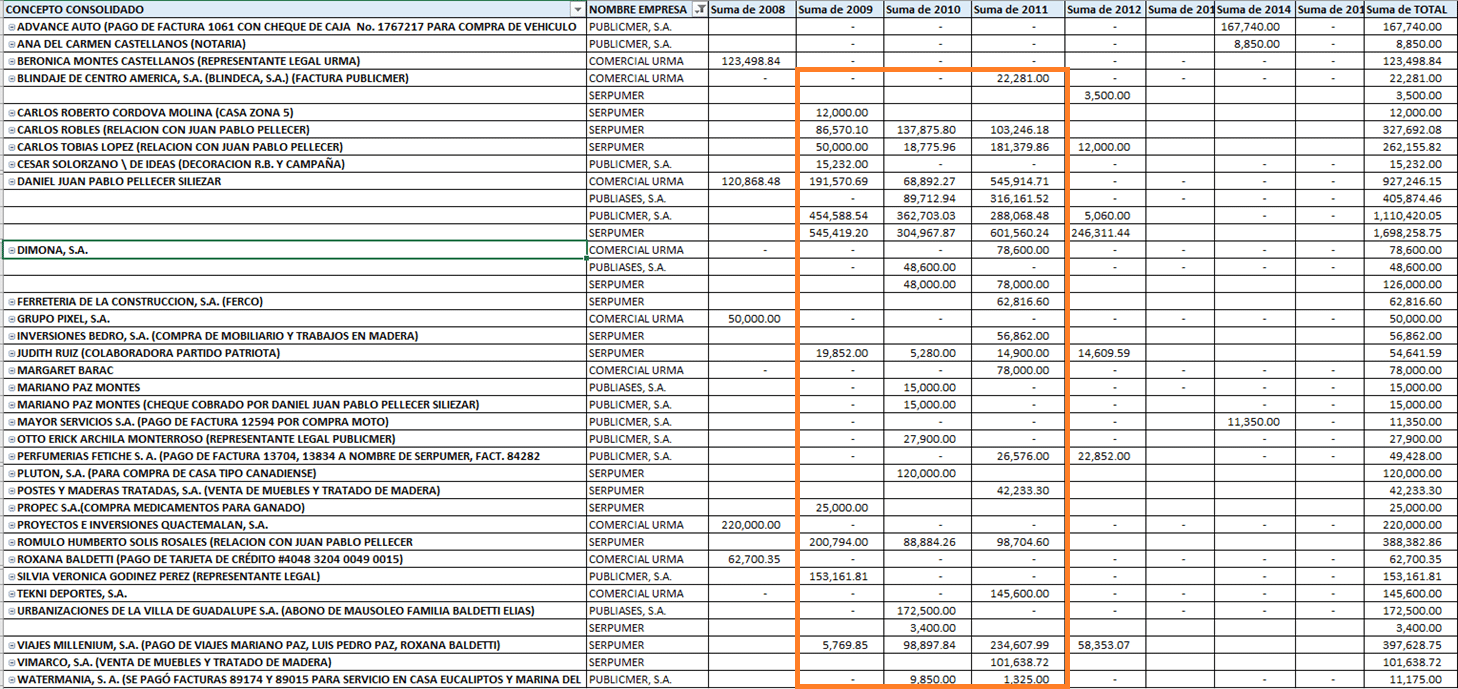The width and height of the screenshot is (1458, 689).
Task: Toggle collapse icon beside CARLOS ROBLES
Action: point(11,130)
